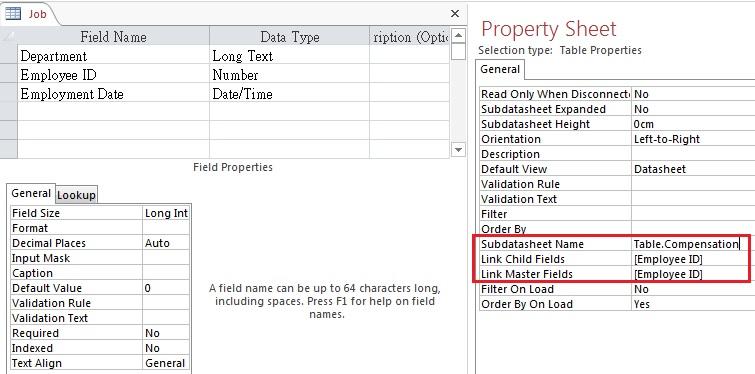Image resolution: width=755 pixels, height=374 pixels.
Task: Click the Text Align value General
Action: tap(166, 363)
